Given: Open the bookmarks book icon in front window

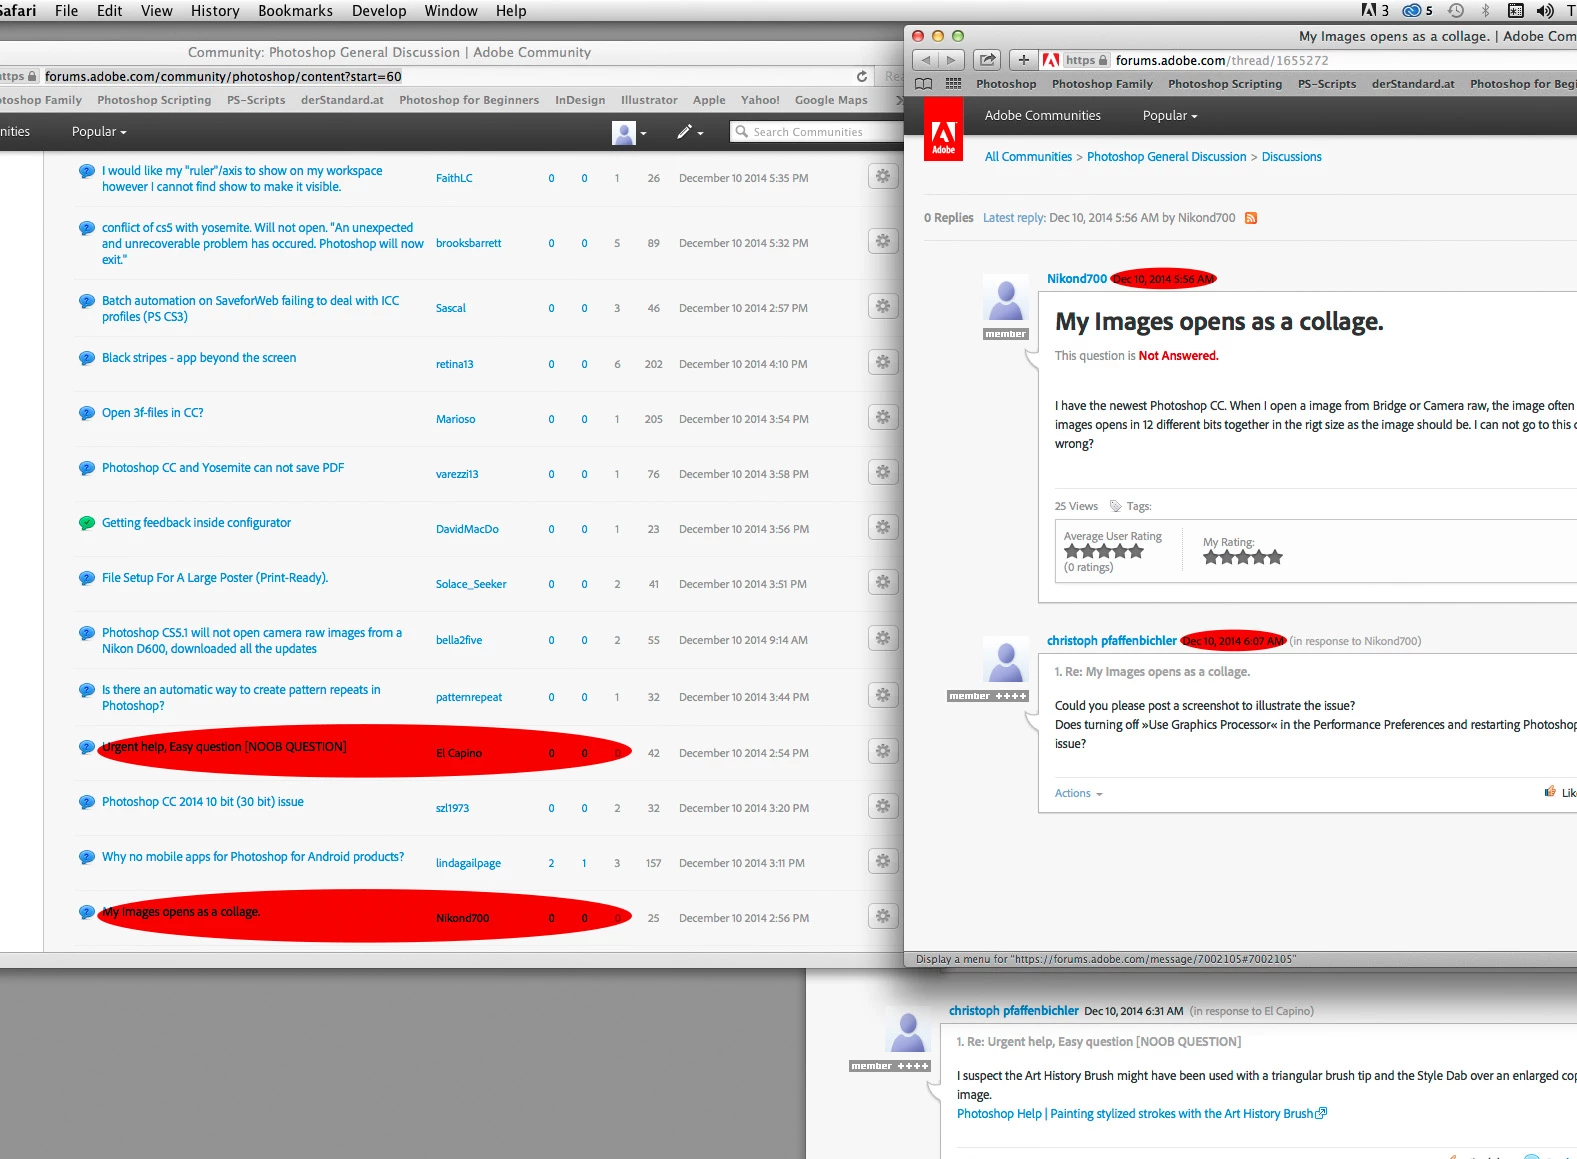Looking at the screenshot, I should 924,84.
